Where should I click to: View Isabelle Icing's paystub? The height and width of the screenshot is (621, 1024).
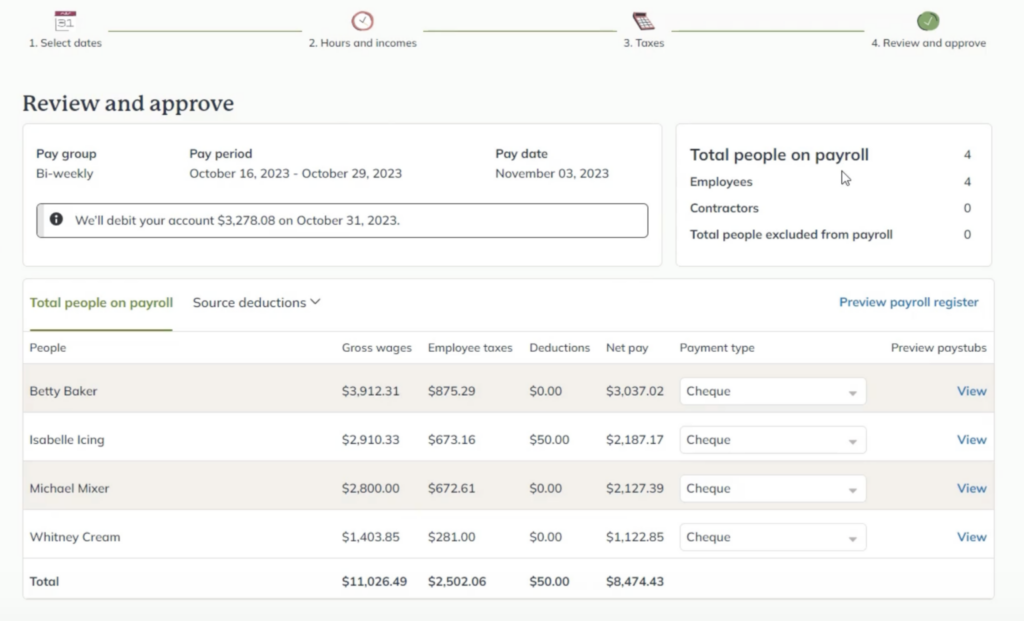coord(971,440)
